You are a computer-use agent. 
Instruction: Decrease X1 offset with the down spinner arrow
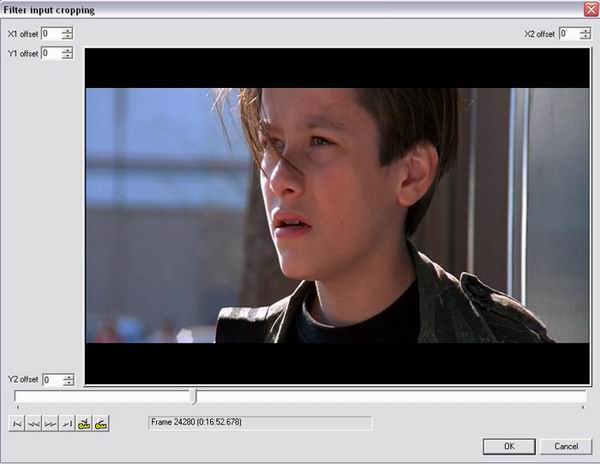(x=67, y=37)
